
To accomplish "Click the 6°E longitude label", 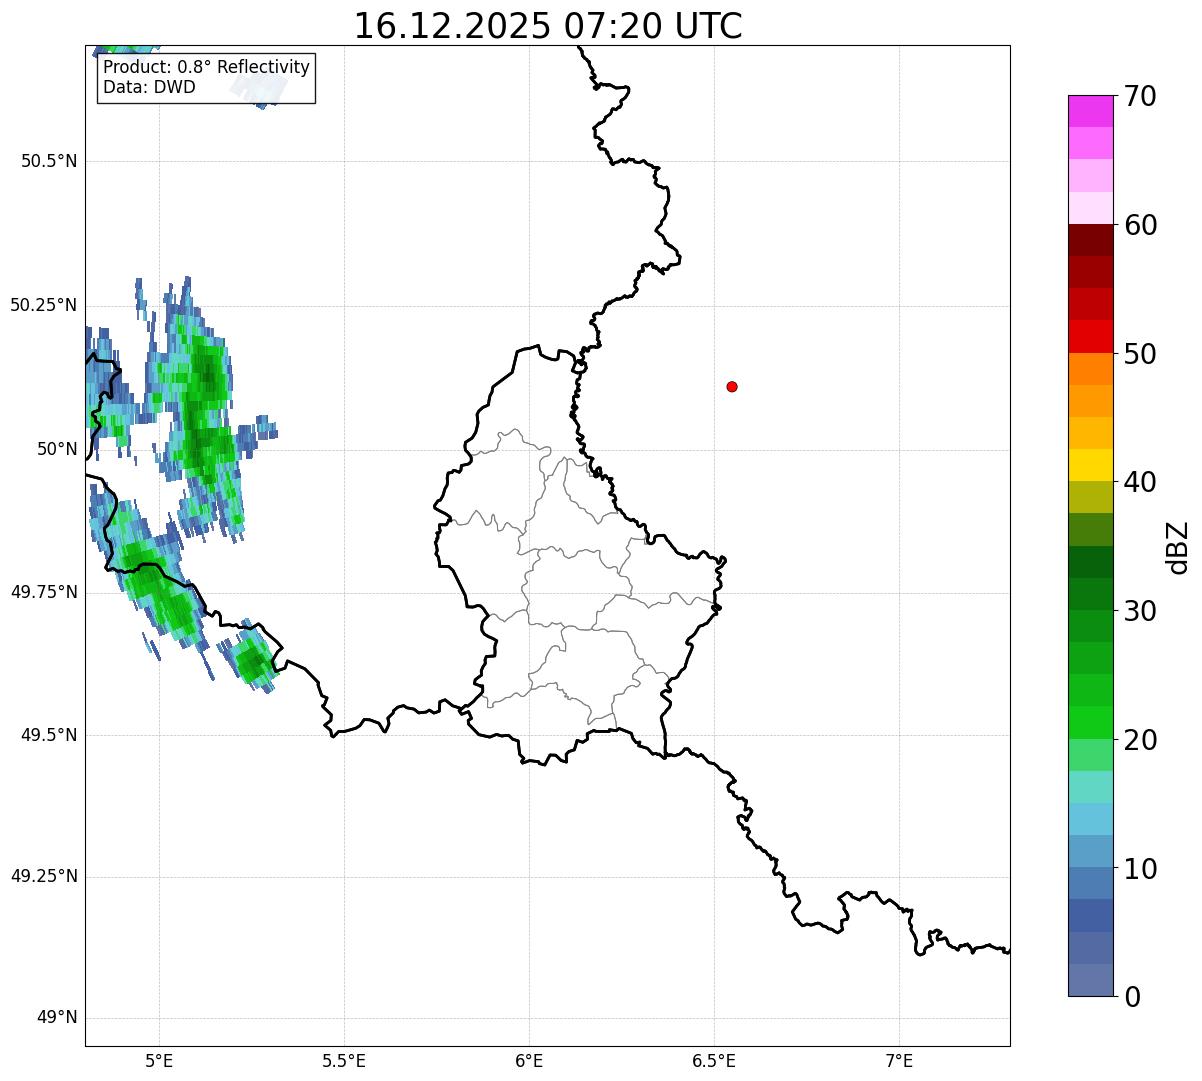I will (529, 1061).
